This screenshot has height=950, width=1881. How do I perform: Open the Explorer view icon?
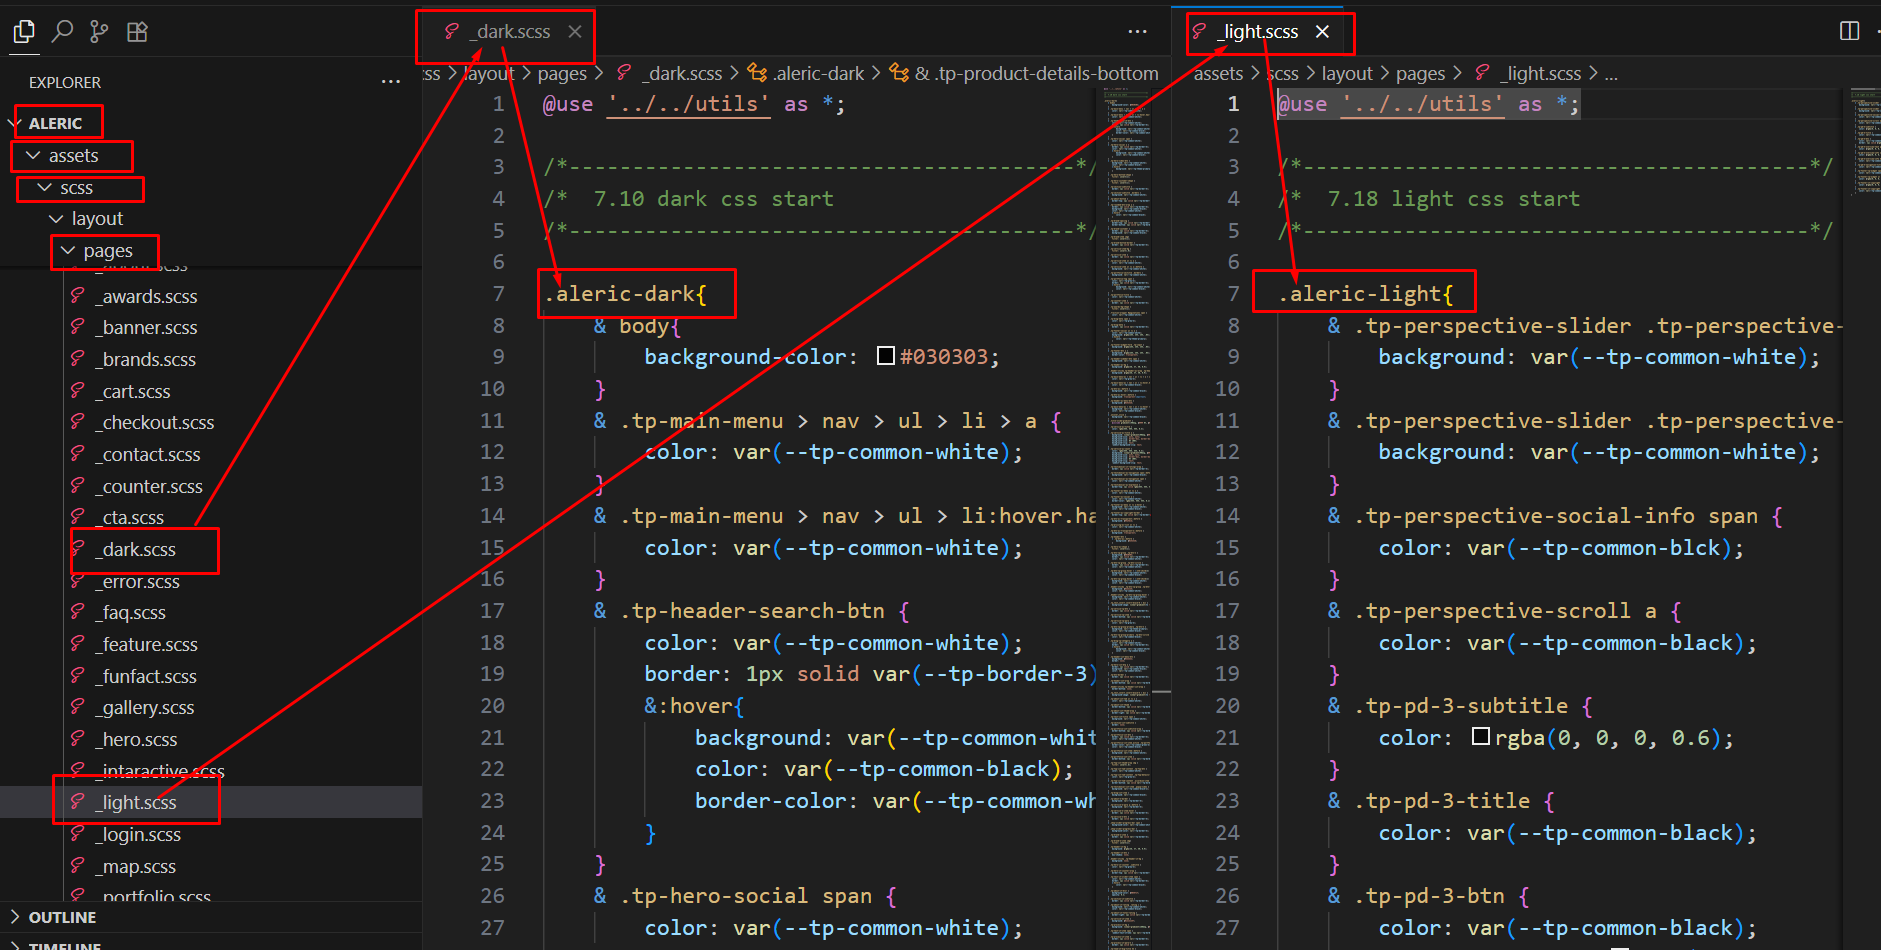(24, 32)
